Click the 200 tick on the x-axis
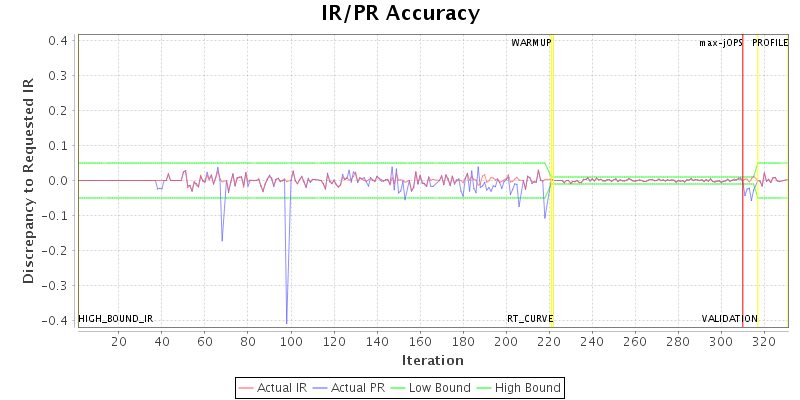The width and height of the screenshot is (800, 400). pos(507,342)
